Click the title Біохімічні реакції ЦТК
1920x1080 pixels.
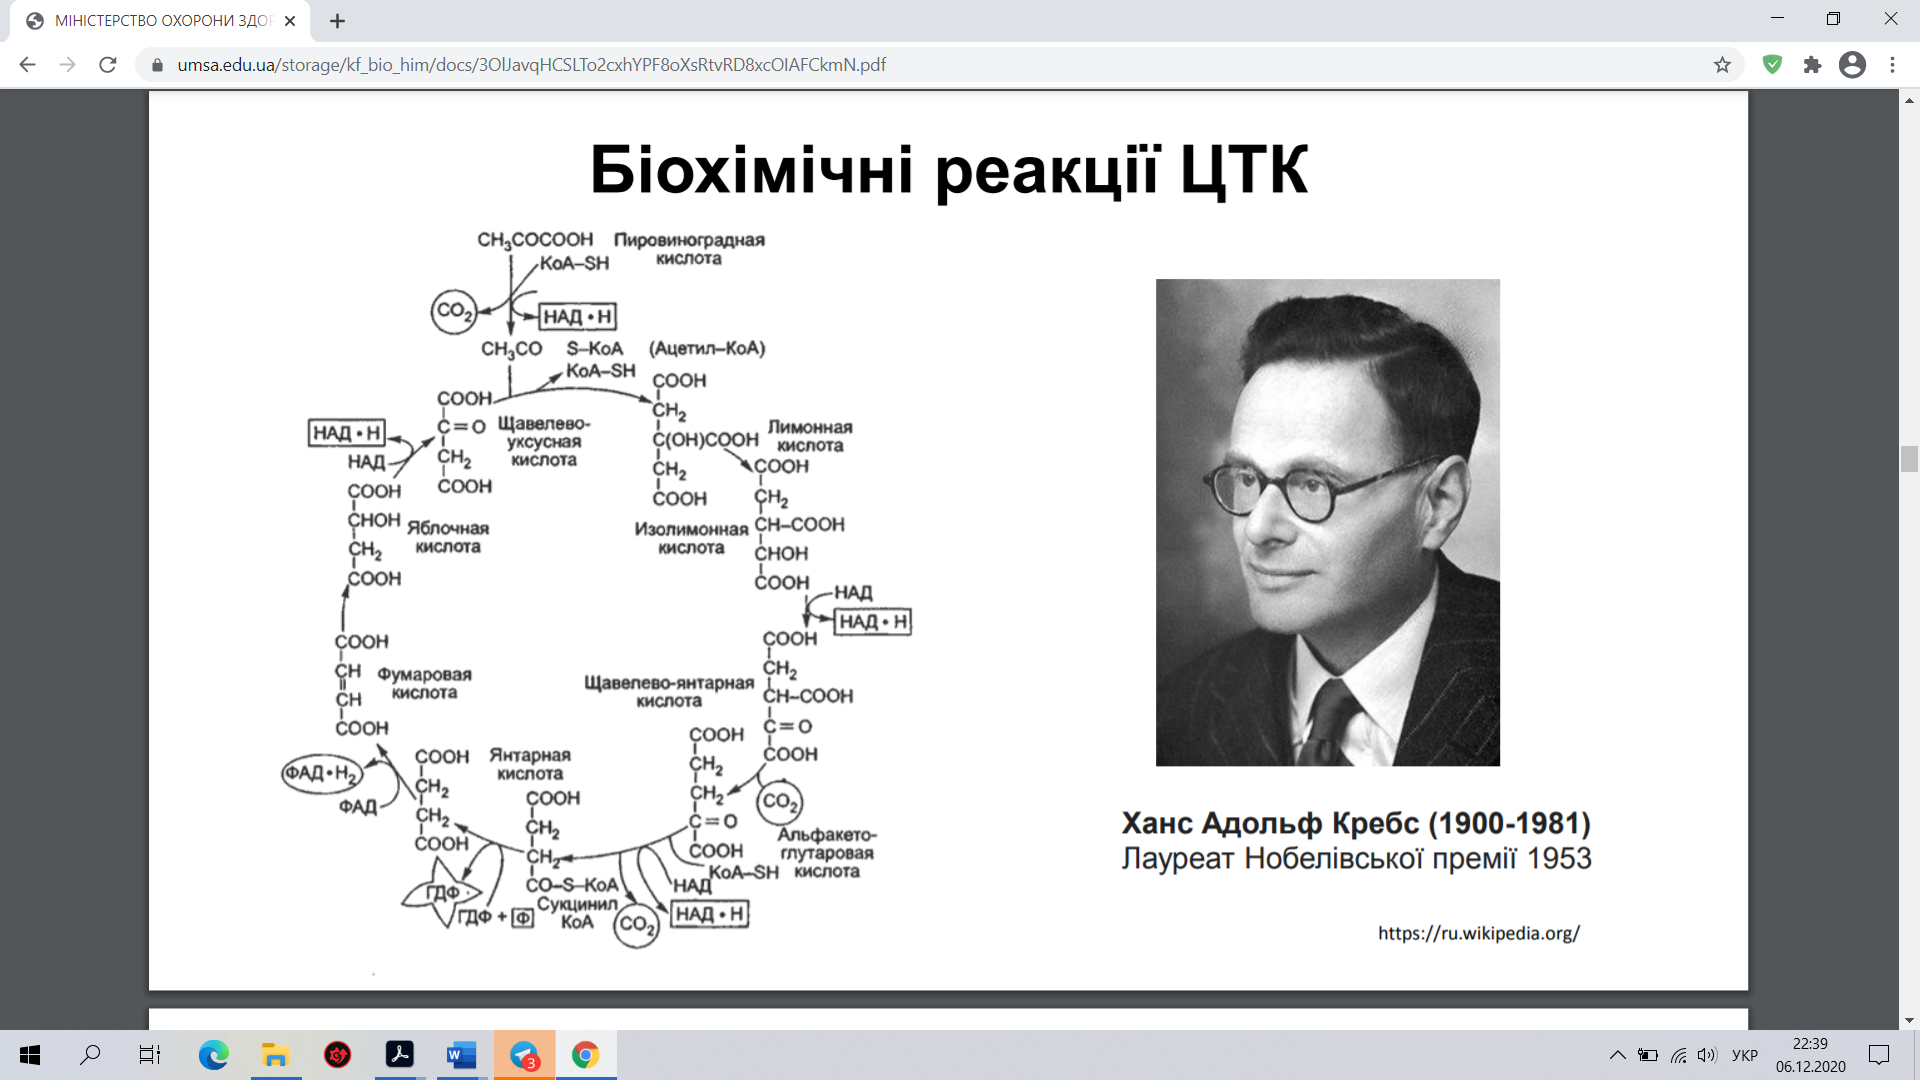(x=948, y=170)
